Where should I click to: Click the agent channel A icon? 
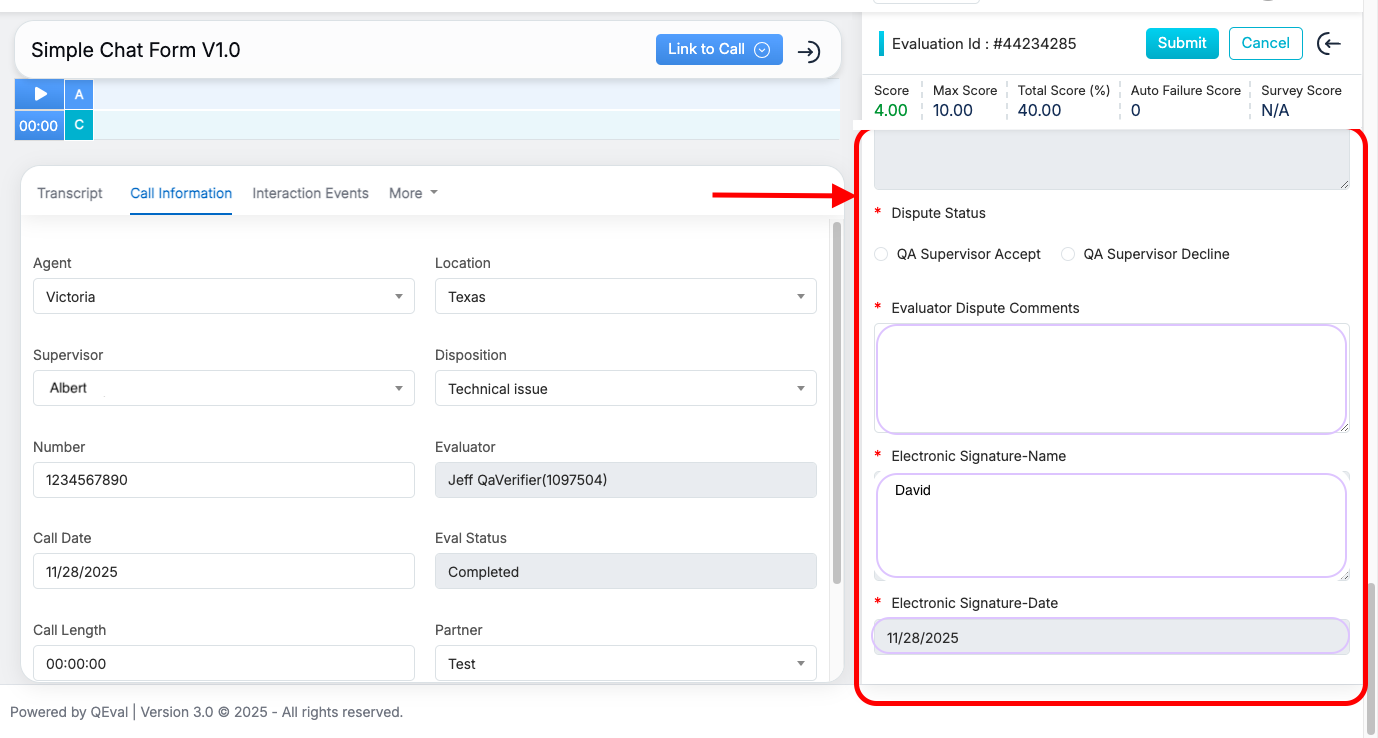79,95
